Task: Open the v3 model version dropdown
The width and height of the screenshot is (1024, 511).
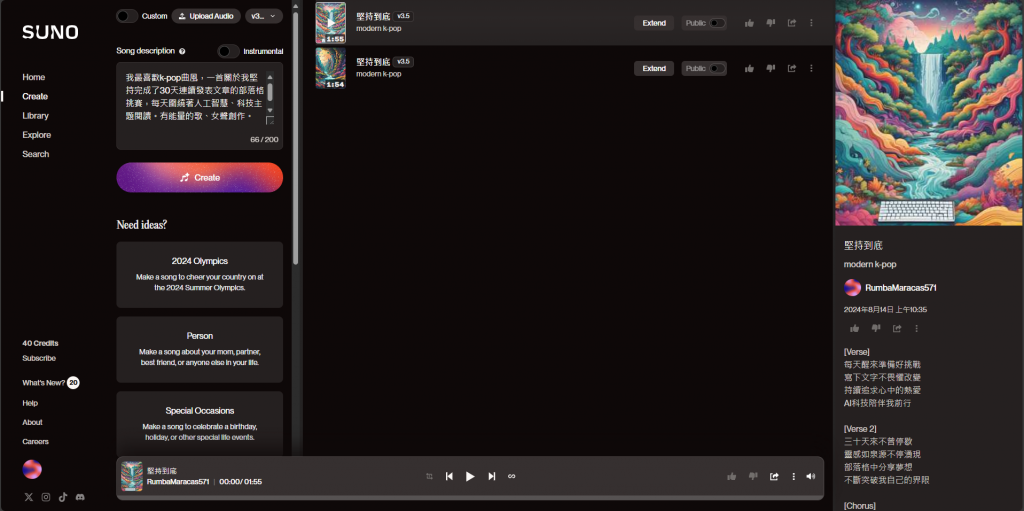Action: 264,16
